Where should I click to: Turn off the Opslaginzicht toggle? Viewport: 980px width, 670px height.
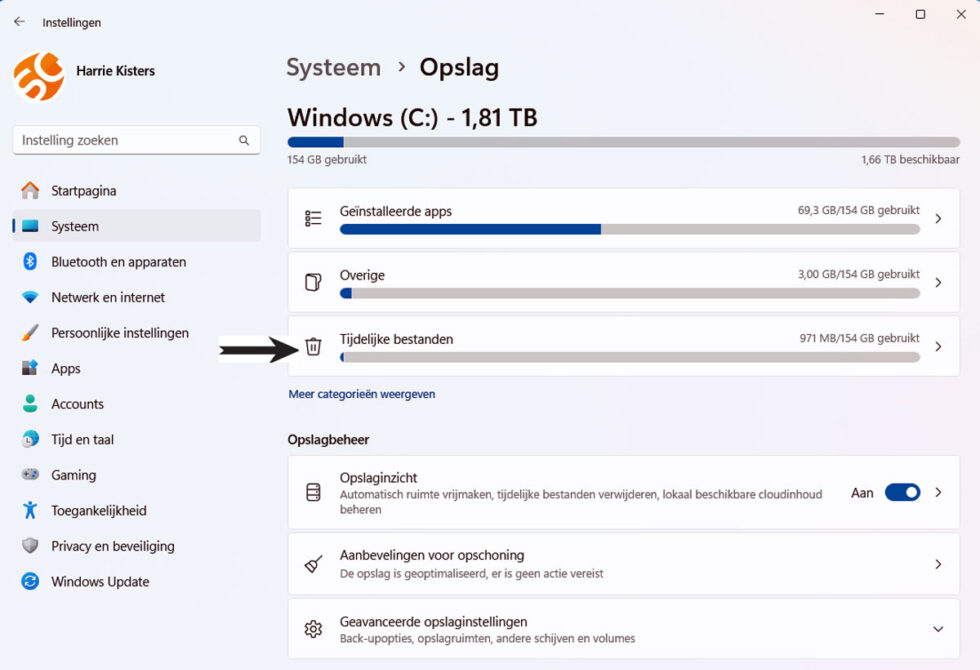point(902,492)
